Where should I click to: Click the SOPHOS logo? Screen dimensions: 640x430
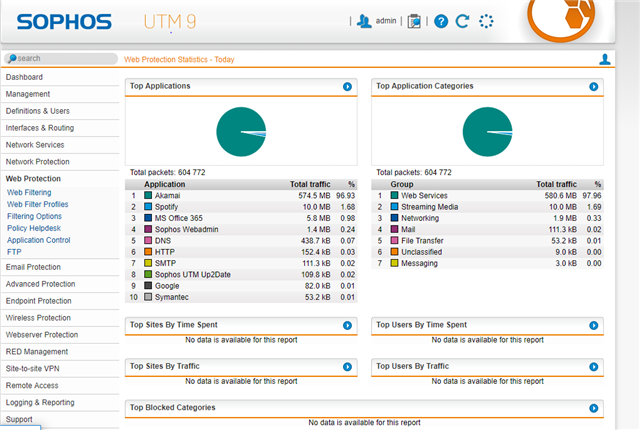coord(64,22)
